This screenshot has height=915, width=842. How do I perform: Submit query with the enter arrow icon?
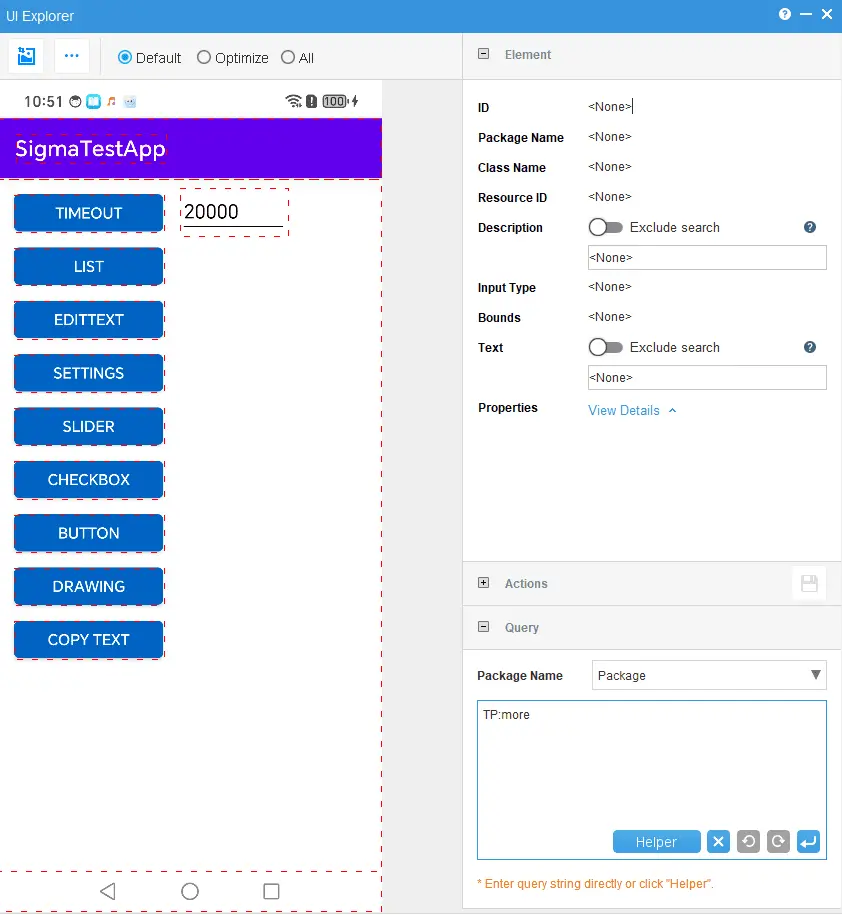click(808, 841)
